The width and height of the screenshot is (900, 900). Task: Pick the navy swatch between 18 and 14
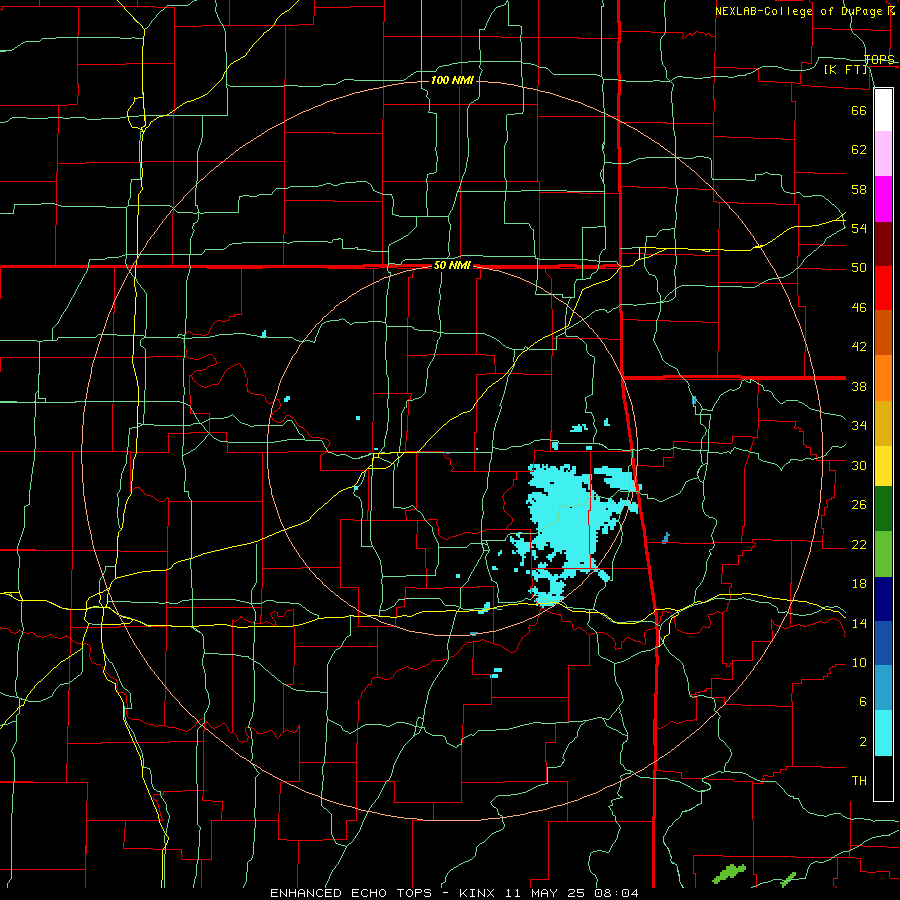pyautogui.click(x=883, y=599)
